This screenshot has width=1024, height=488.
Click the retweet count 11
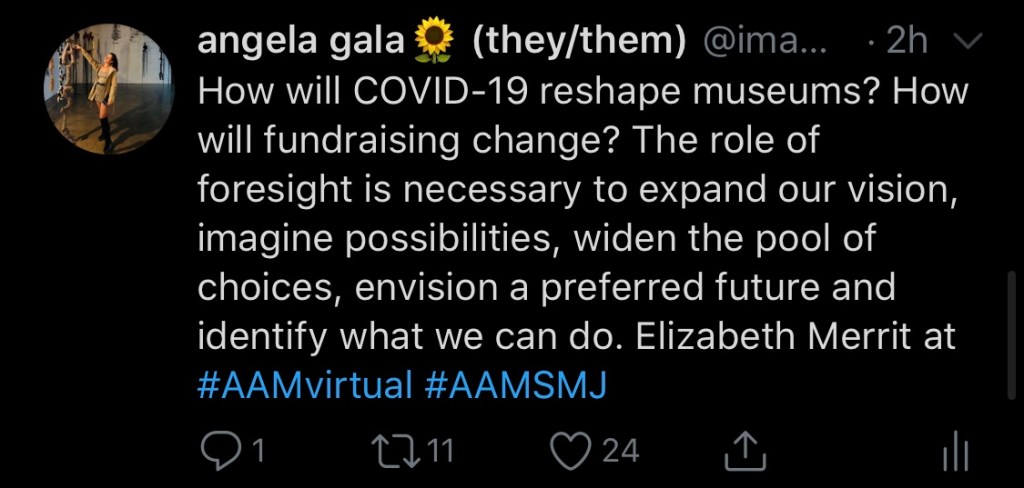point(440,451)
